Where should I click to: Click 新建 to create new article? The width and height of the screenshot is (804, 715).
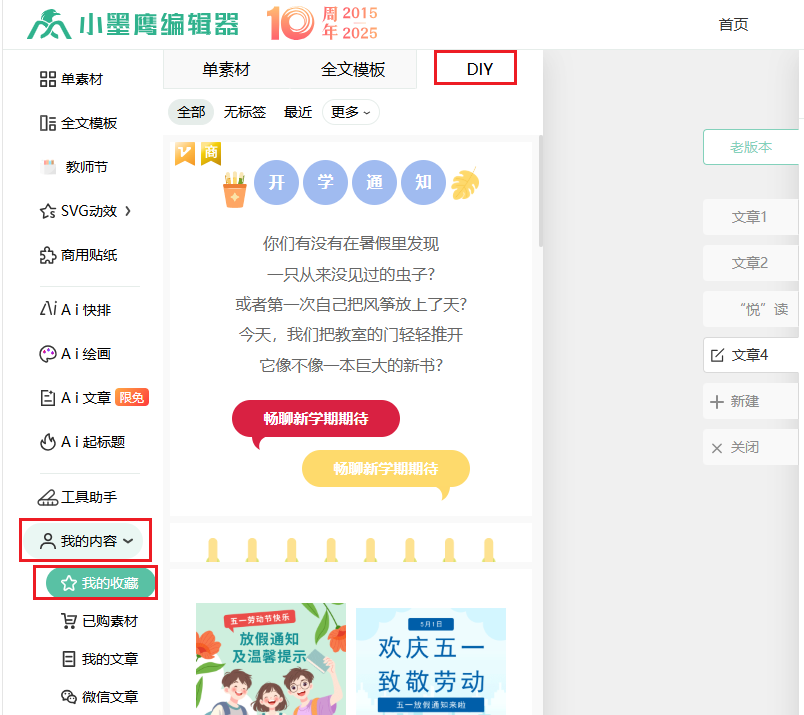coord(744,401)
